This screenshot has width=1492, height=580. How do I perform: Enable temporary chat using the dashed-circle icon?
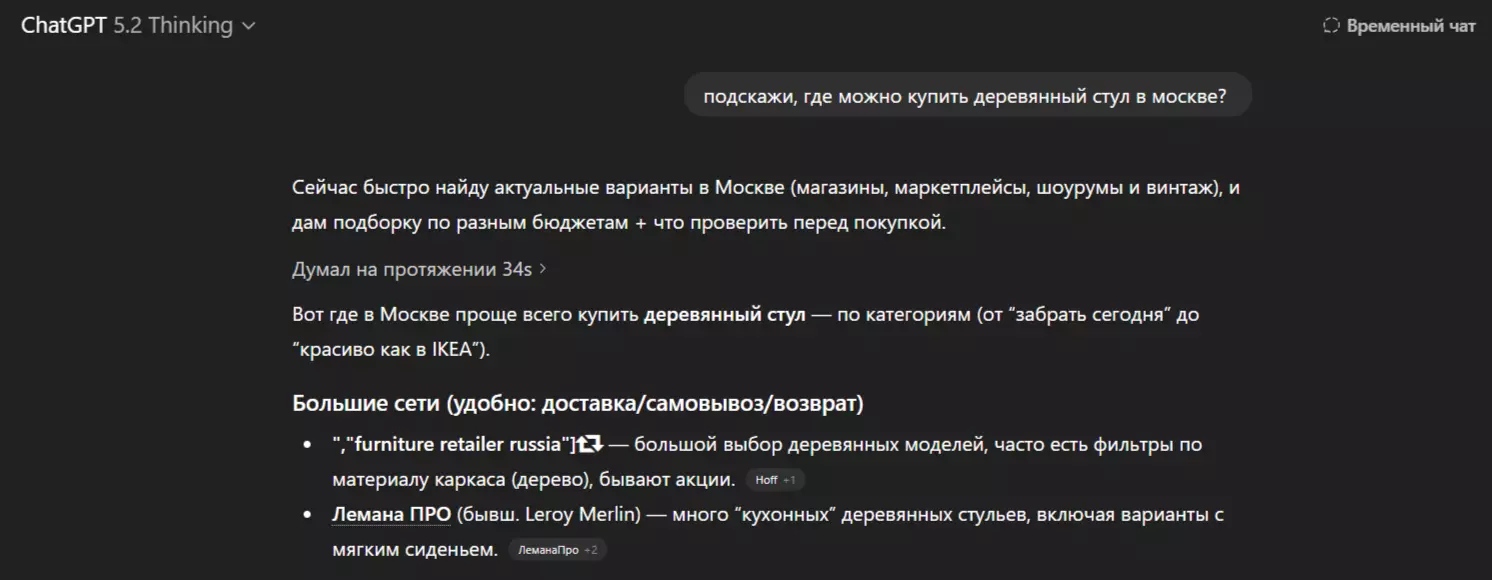coord(1330,25)
